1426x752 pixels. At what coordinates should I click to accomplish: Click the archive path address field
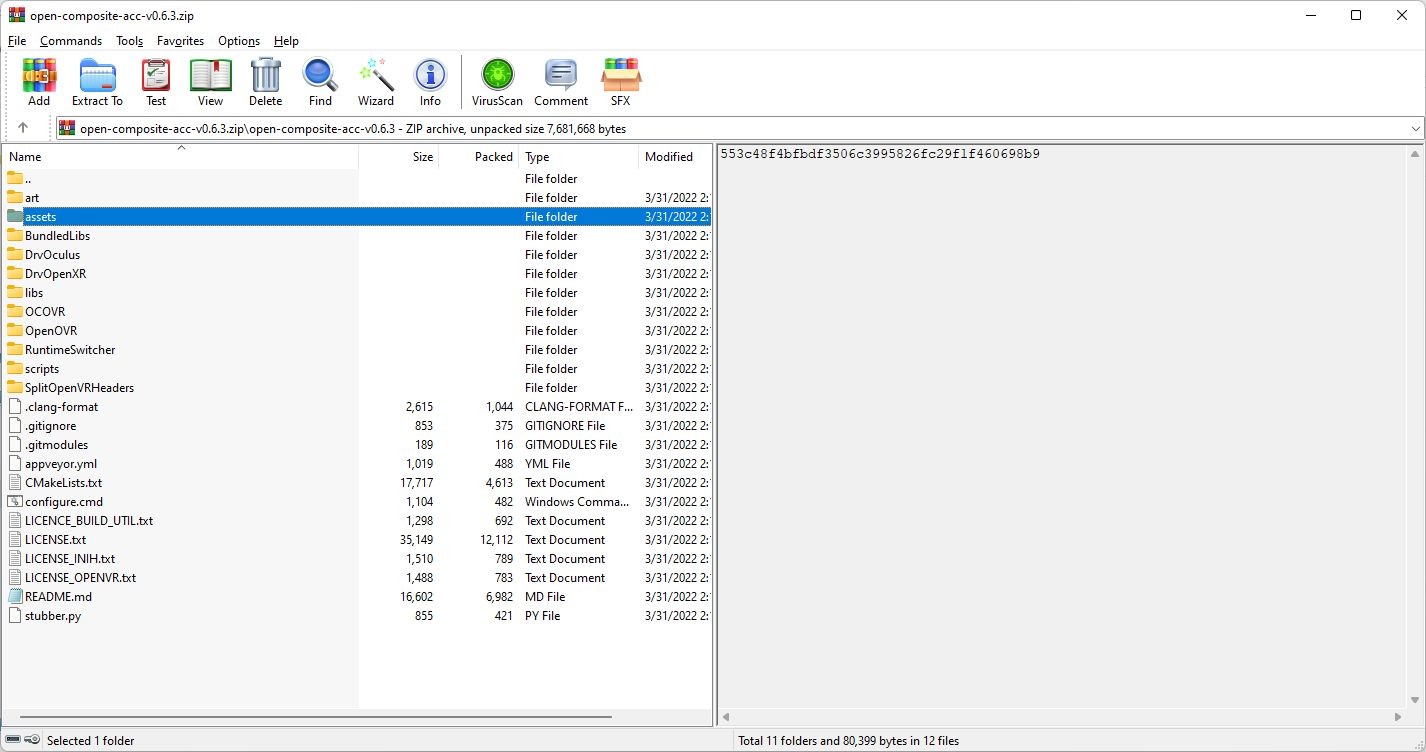(x=740, y=128)
